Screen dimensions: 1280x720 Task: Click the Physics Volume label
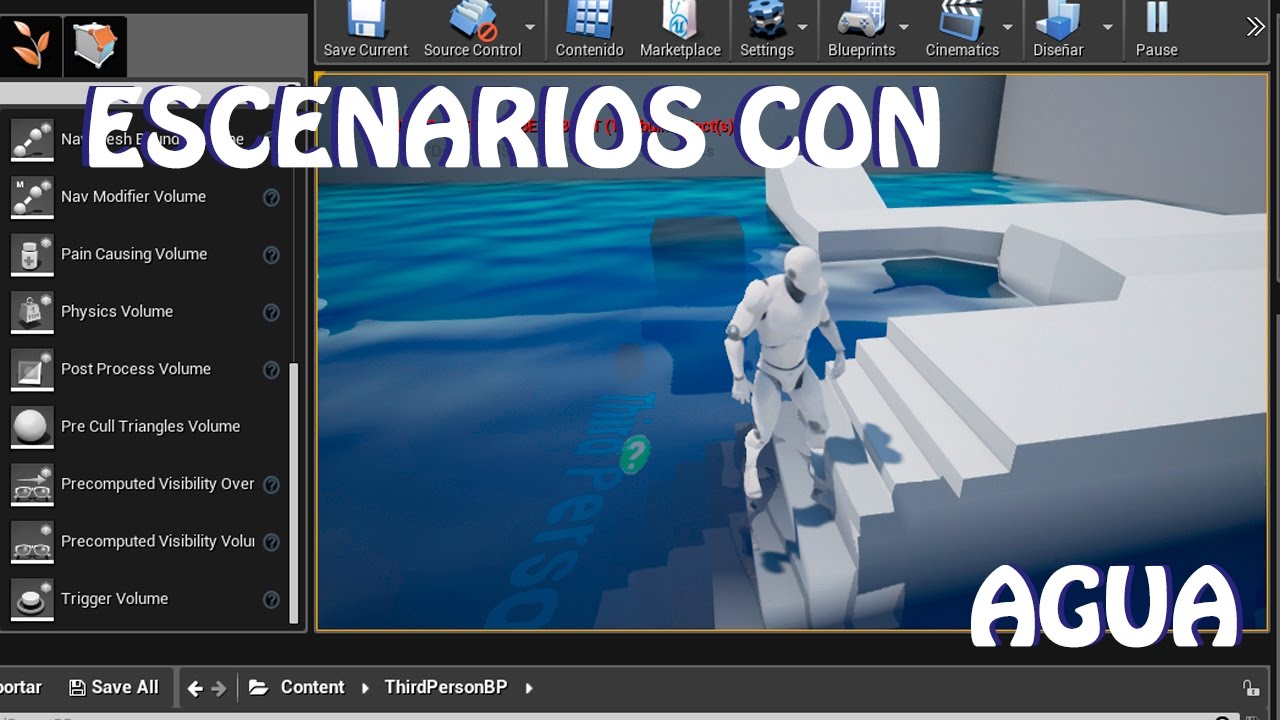coord(117,311)
